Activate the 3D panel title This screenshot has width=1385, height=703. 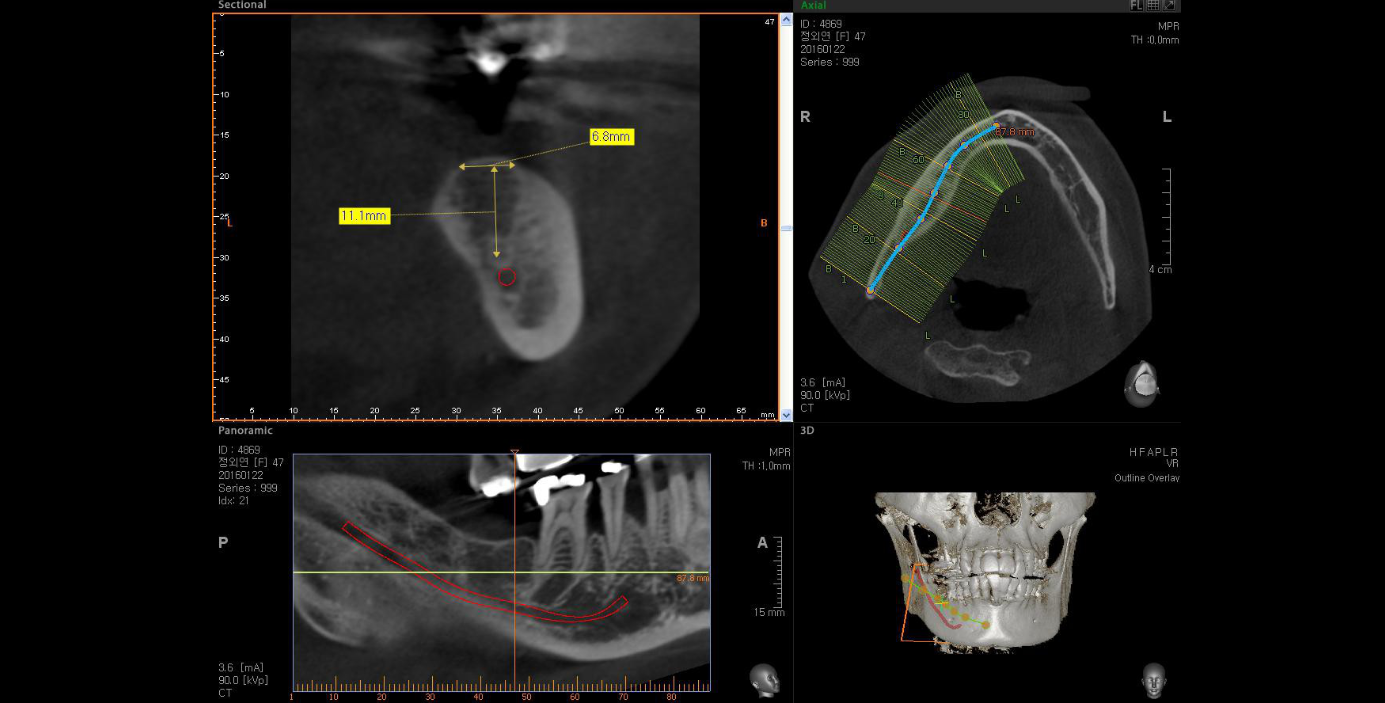click(x=807, y=430)
